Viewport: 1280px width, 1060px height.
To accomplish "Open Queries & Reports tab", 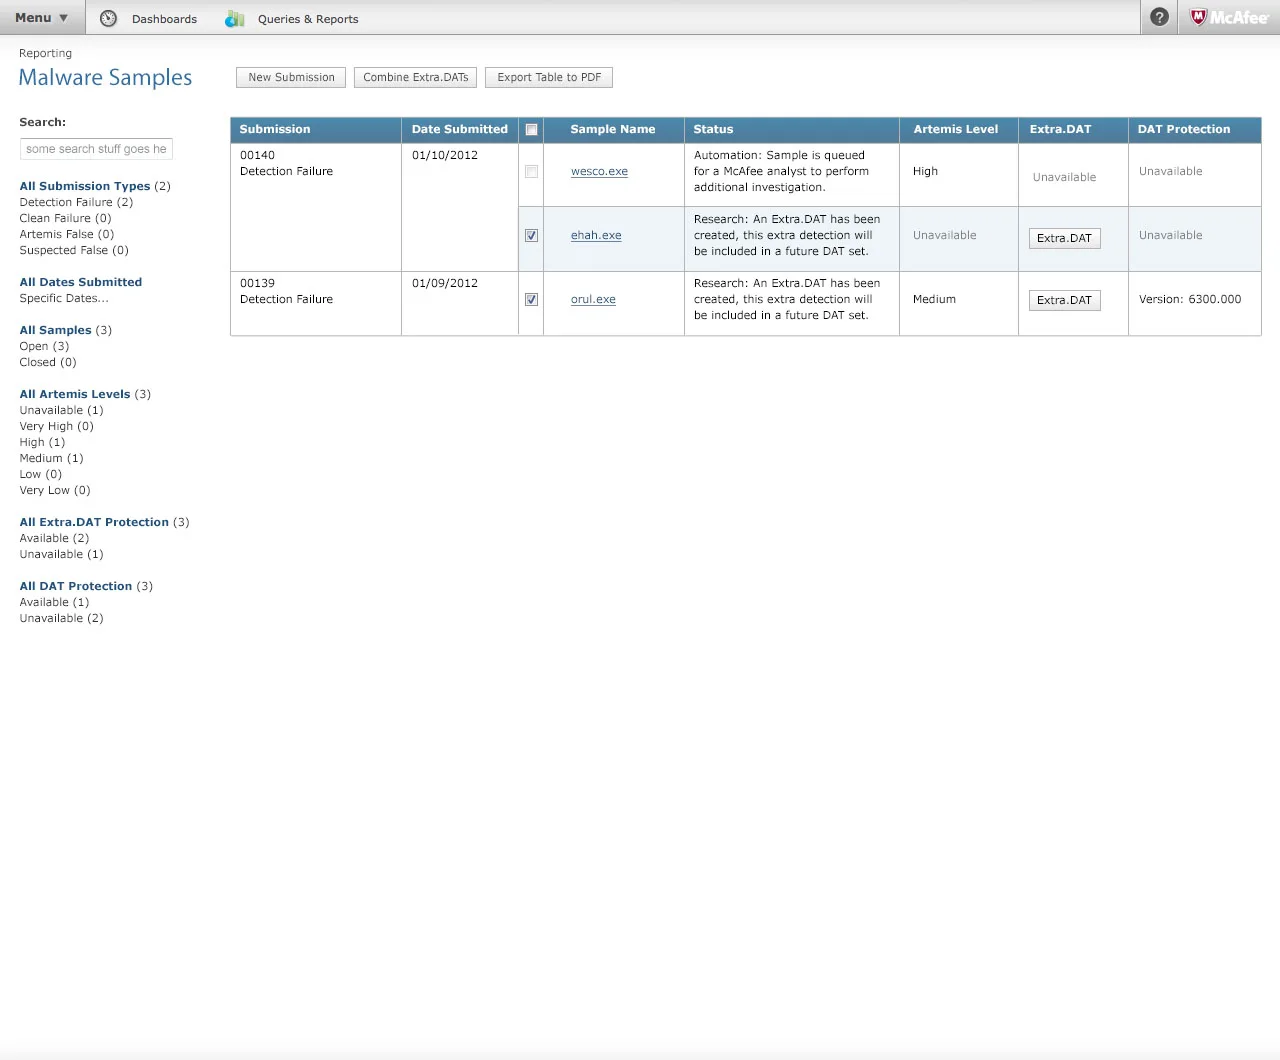I will 308,19.
